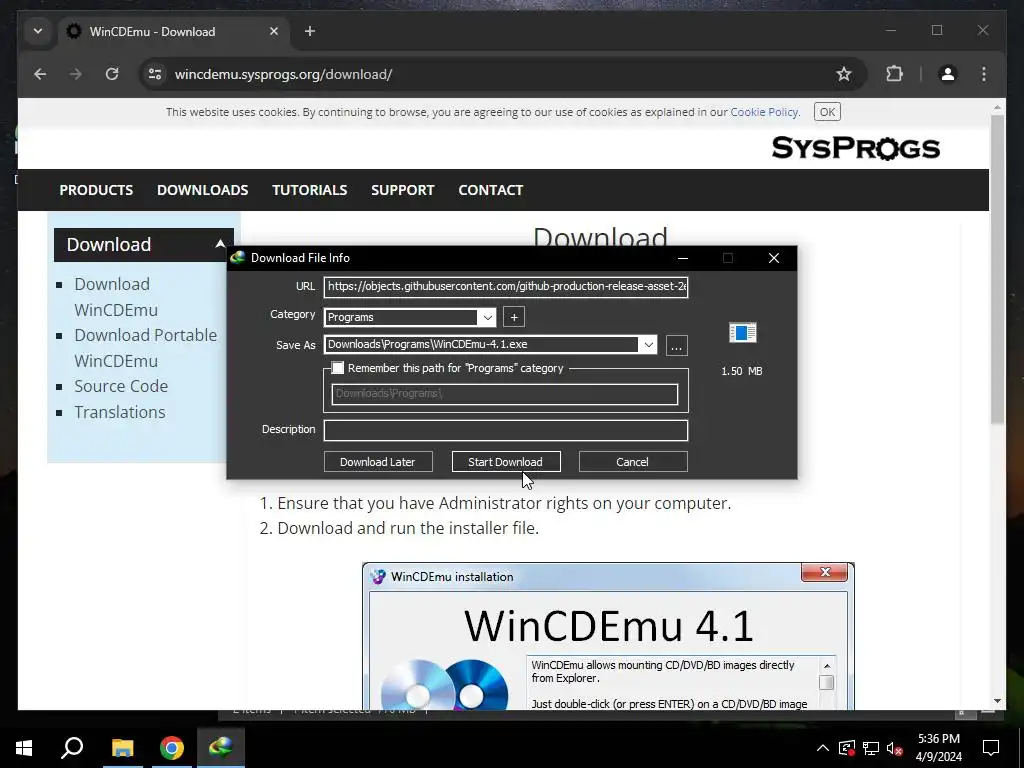This screenshot has width=1024, height=768.
Task: Click the web page vertical scrollbar
Action: tap(997, 268)
